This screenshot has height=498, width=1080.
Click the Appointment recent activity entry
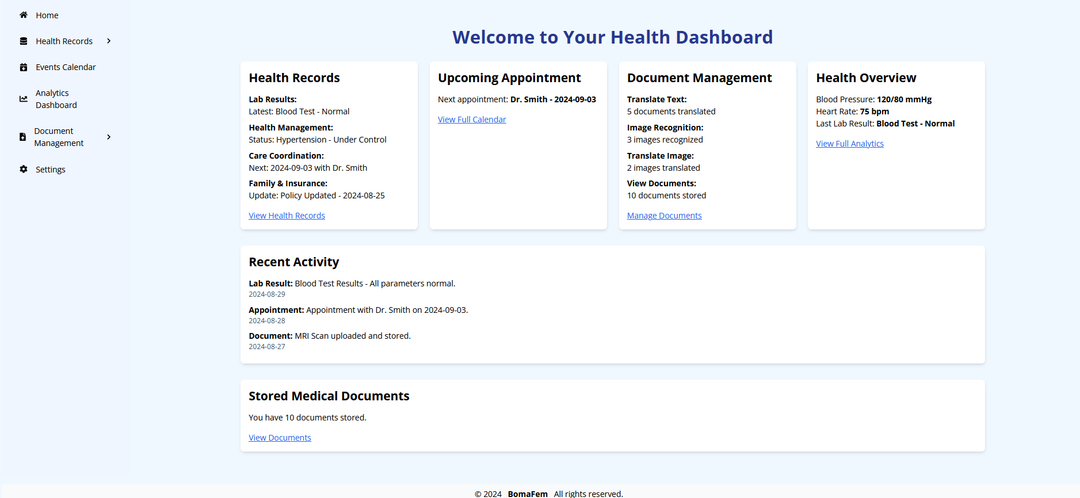tap(358, 310)
